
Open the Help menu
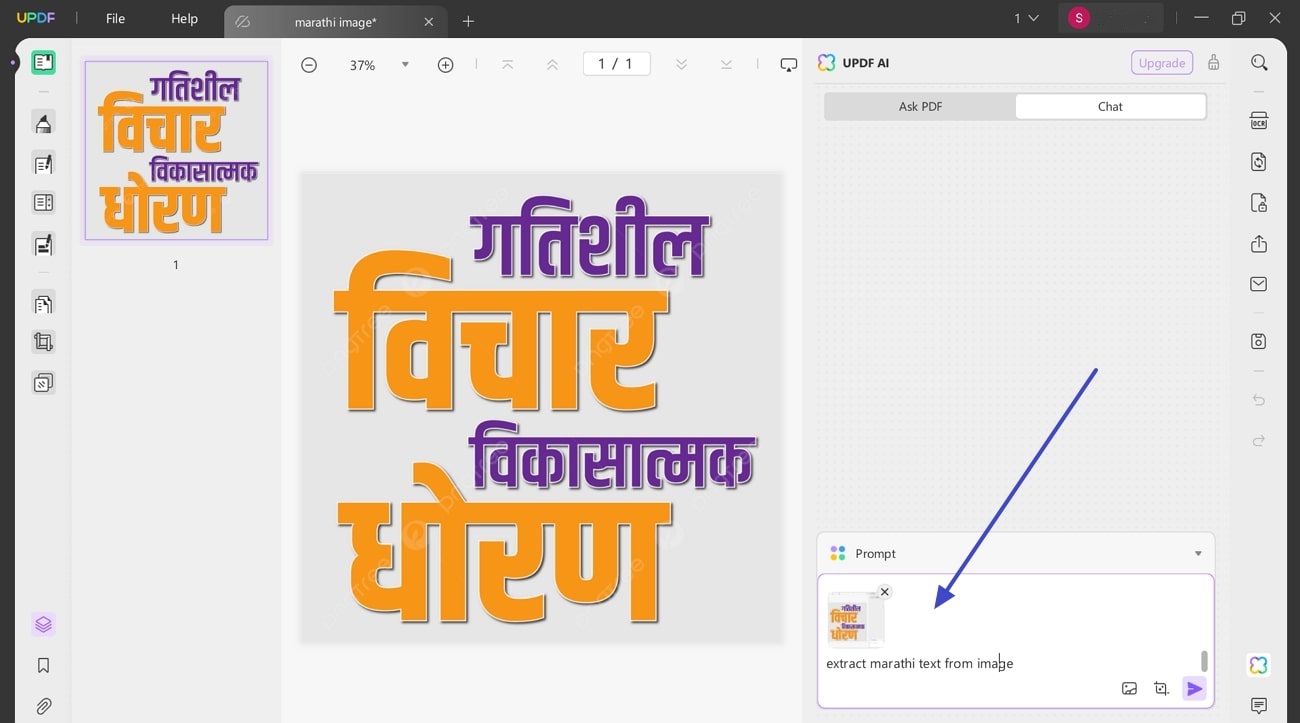pyautogui.click(x=184, y=18)
